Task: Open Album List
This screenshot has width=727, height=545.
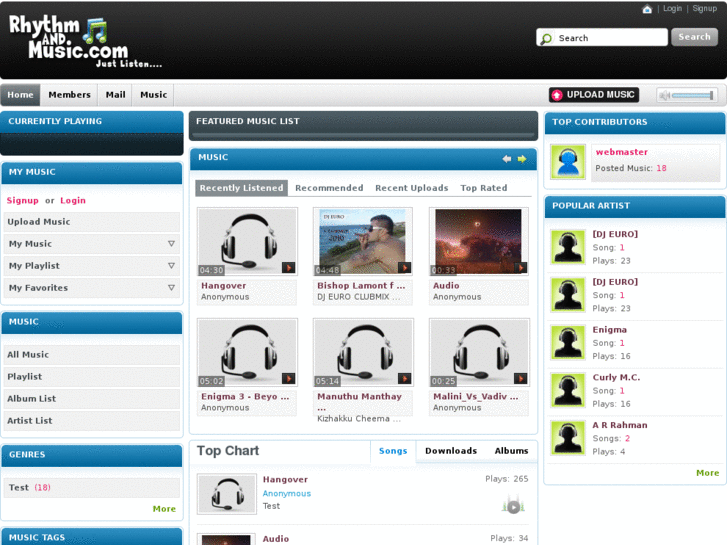Action: click(92, 399)
